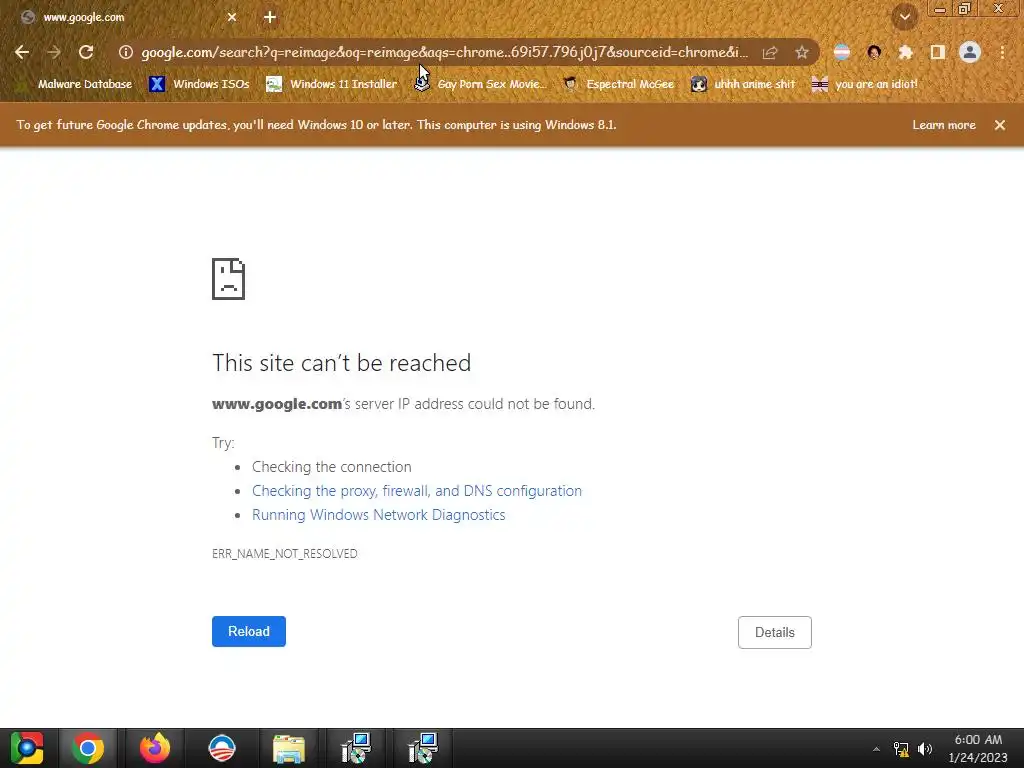Image resolution: width=1024 pixels, height=768 pixels.
Task: Open a new tab with plus button
Action: pos(270,18)
